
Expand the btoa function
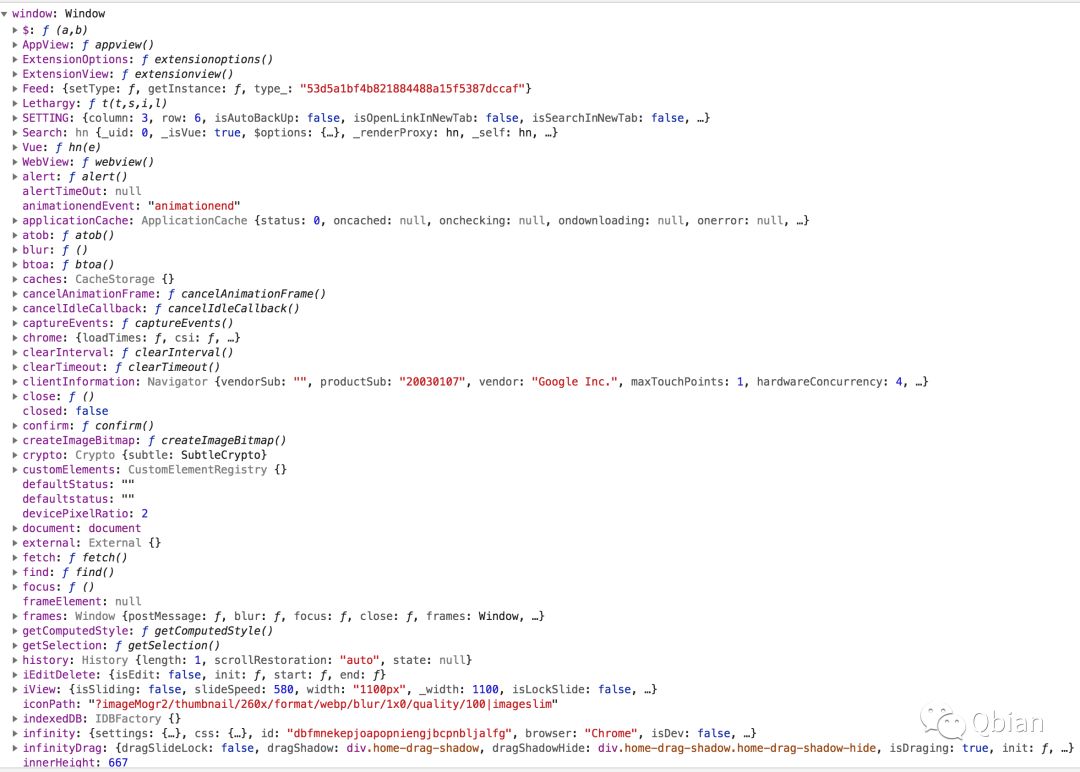pos(14,264)
